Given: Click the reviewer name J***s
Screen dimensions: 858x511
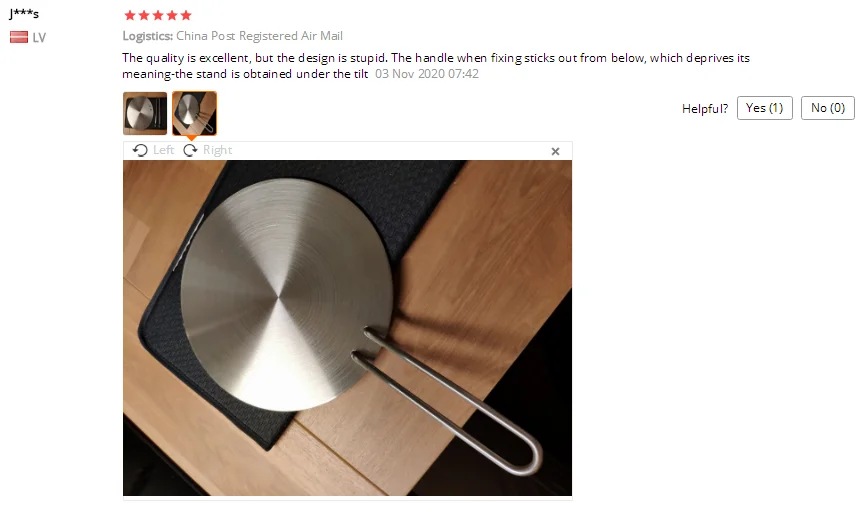Looking at the screenshot, I should [24, 14].
